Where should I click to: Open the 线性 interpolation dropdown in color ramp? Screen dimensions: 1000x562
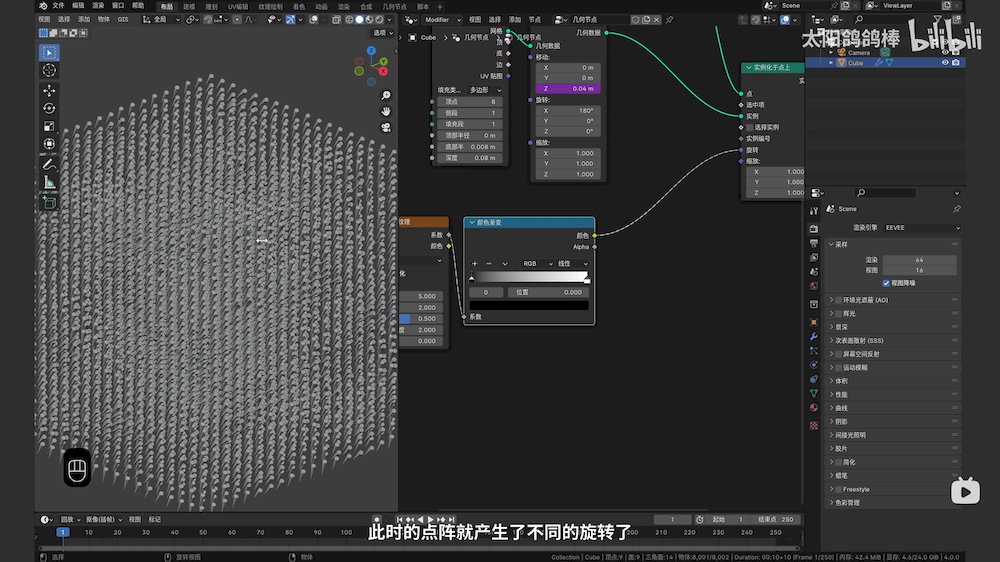click(x=572, y=263)
